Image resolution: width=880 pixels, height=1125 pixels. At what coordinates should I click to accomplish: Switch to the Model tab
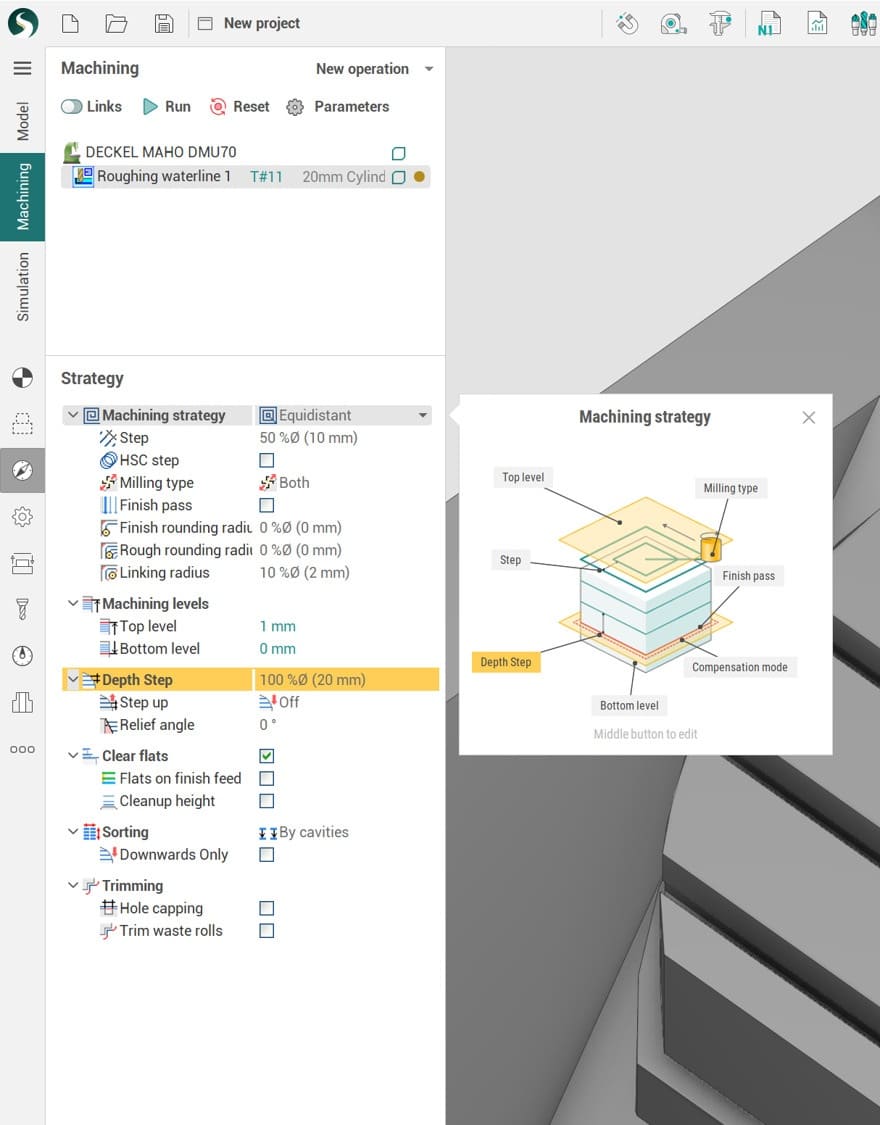tap(23, 120)
